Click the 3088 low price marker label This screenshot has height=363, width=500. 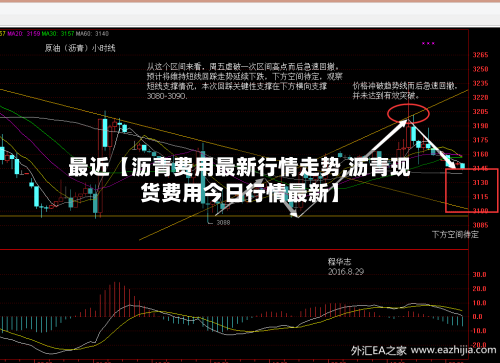223,222
